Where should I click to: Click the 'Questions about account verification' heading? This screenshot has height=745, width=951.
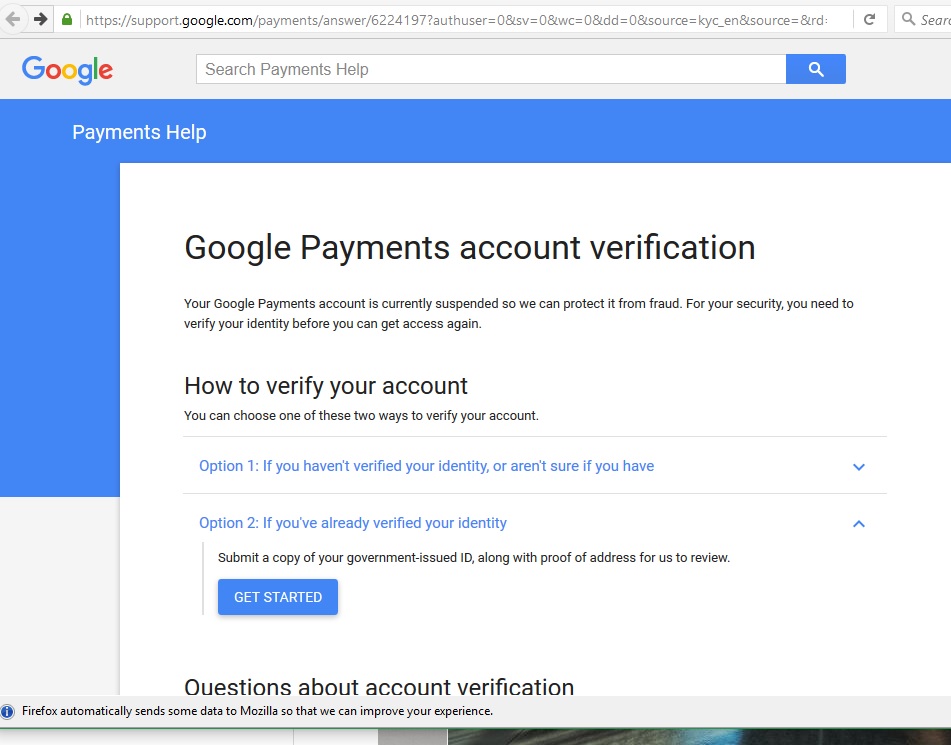[379, 686]
